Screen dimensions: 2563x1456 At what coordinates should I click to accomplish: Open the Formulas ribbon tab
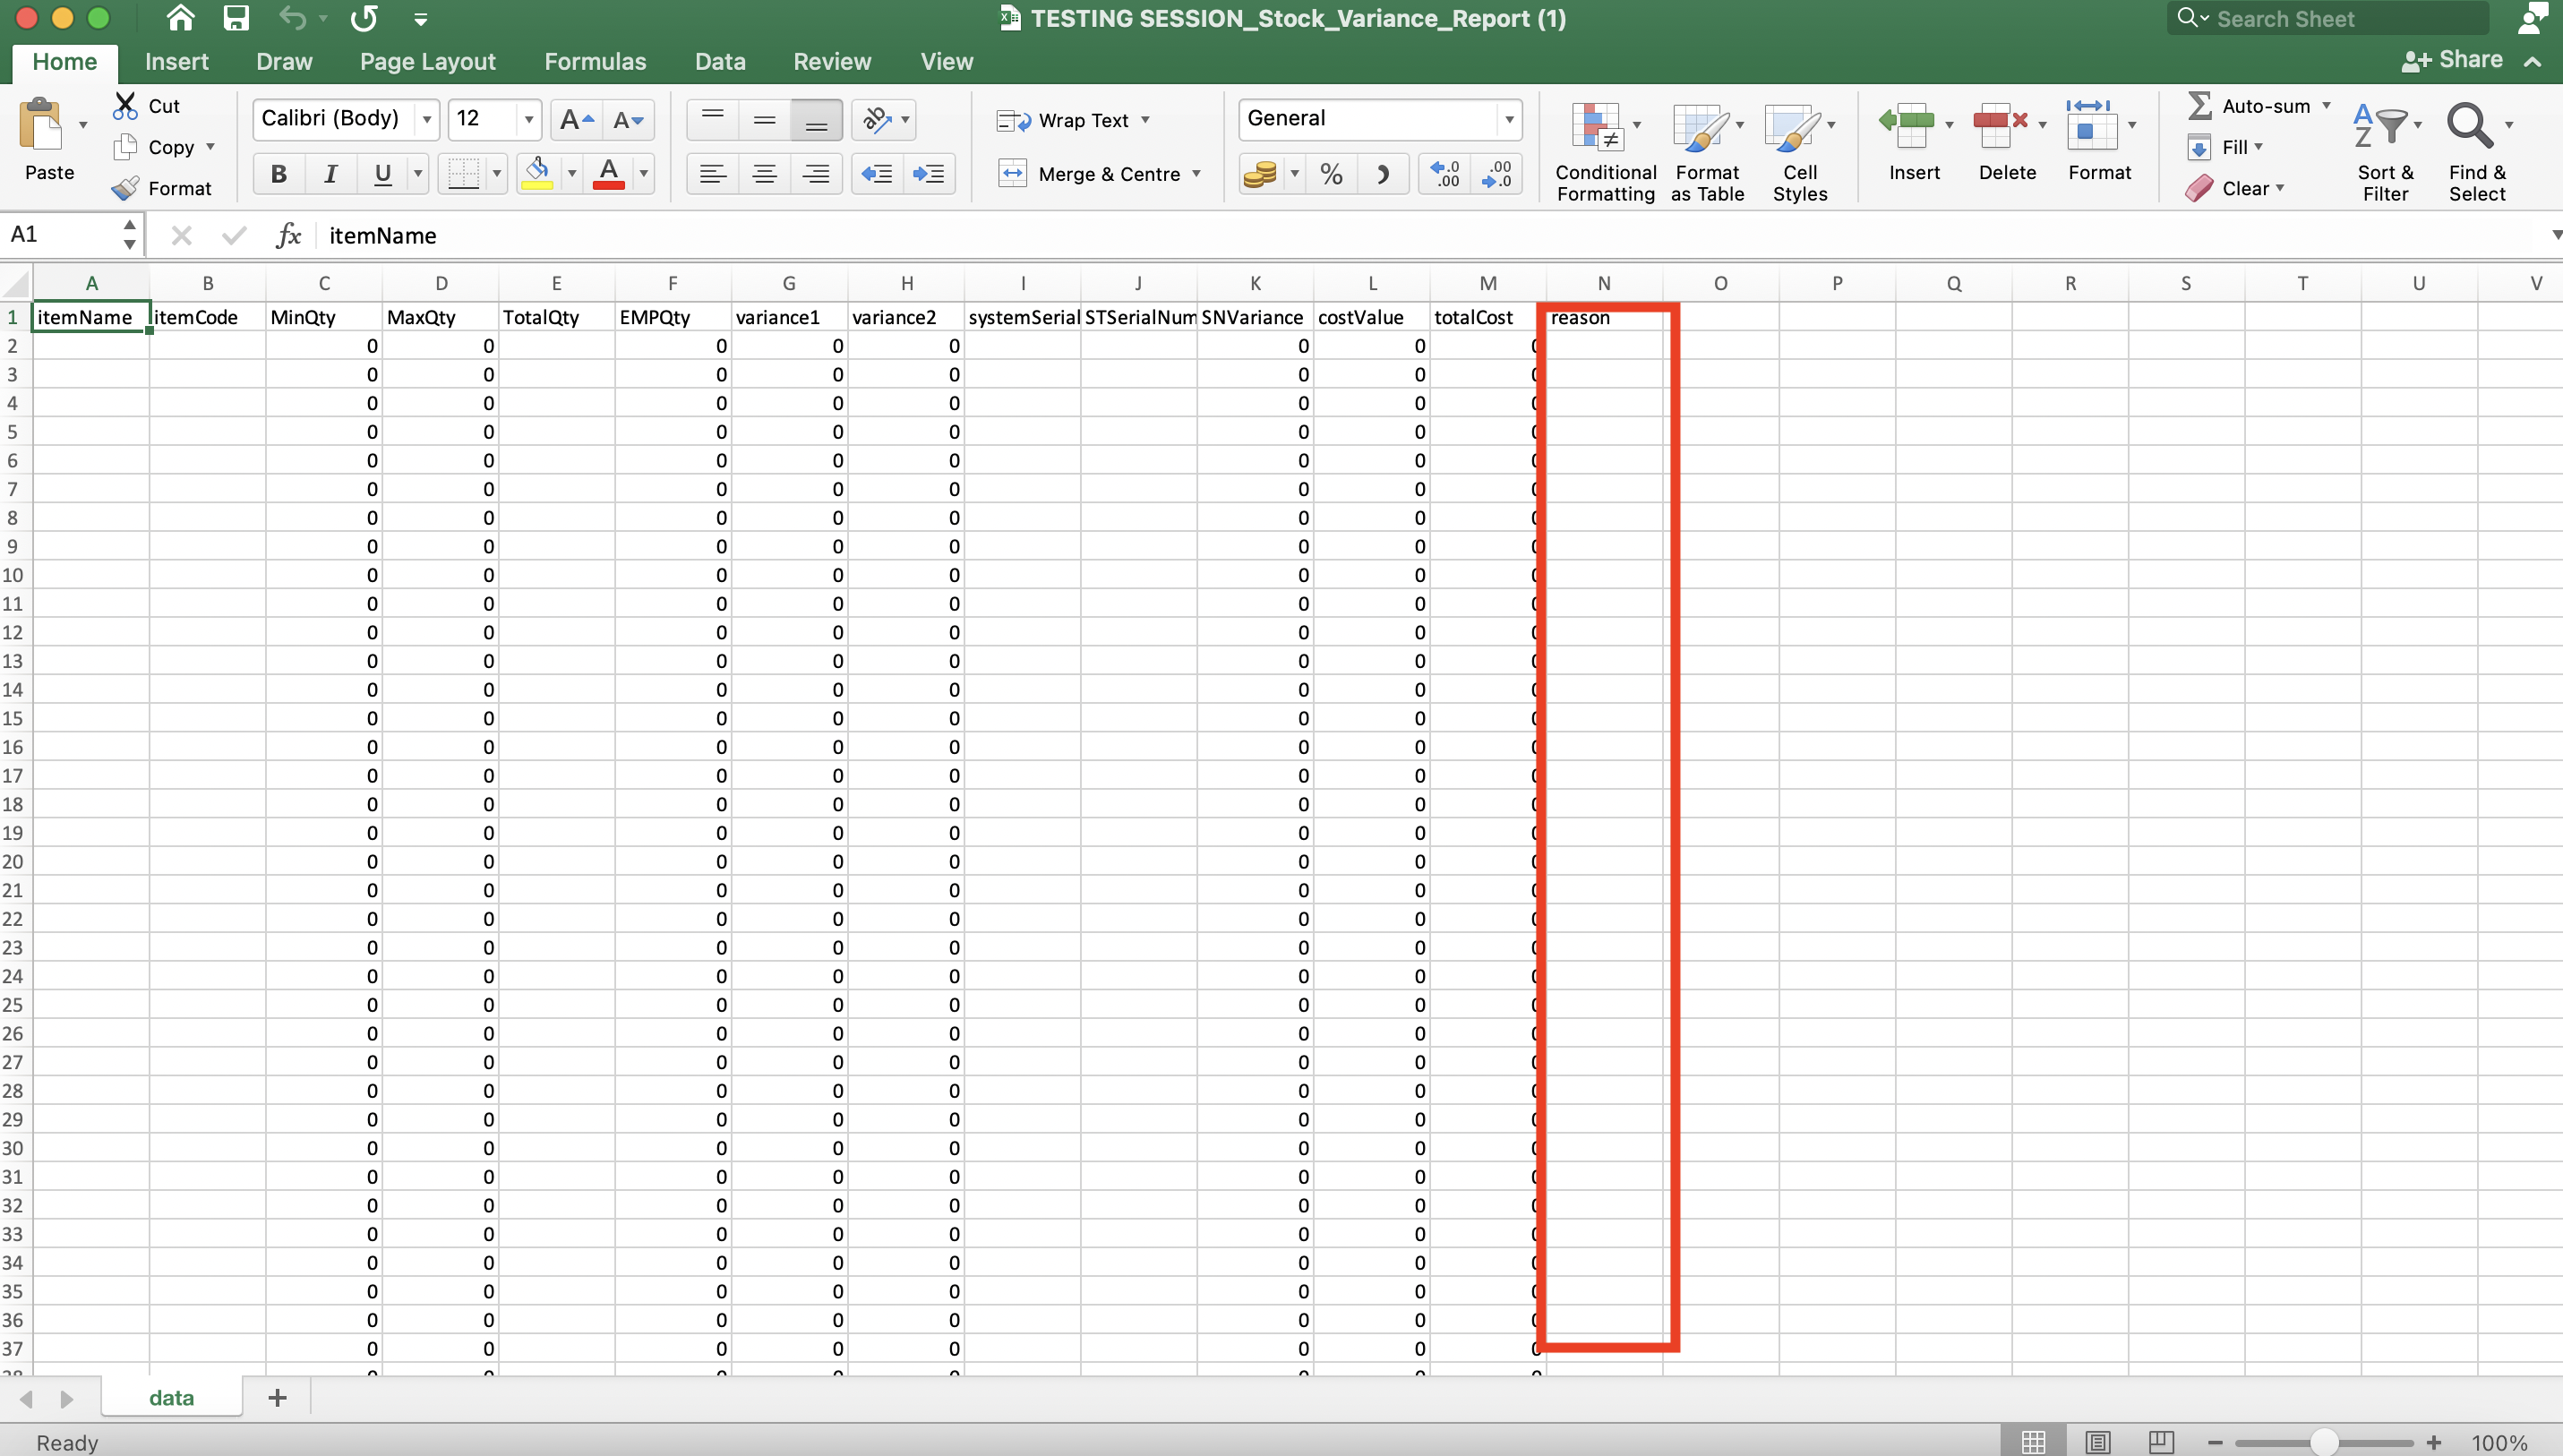click(x=595, y=62)
